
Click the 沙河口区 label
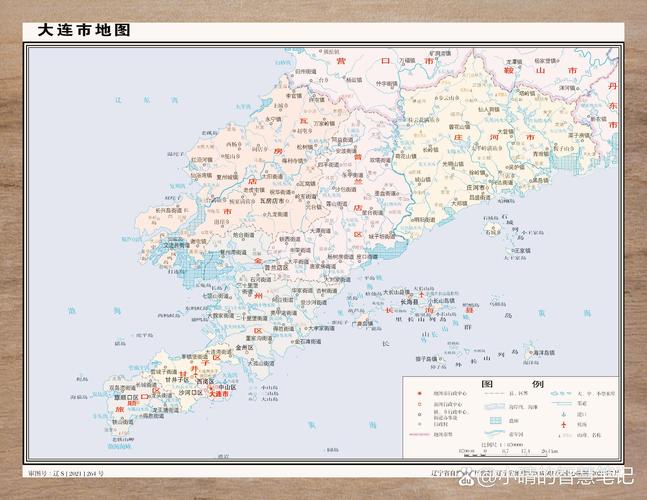click(x=191, y=393)
